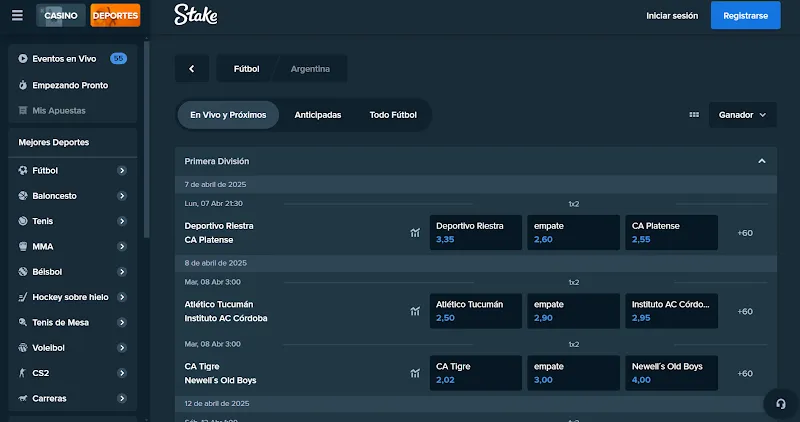800x422 pixels.
Task: Open stats for Deportivo Riestra vs CA Platense
Action: tap(415, 233)
